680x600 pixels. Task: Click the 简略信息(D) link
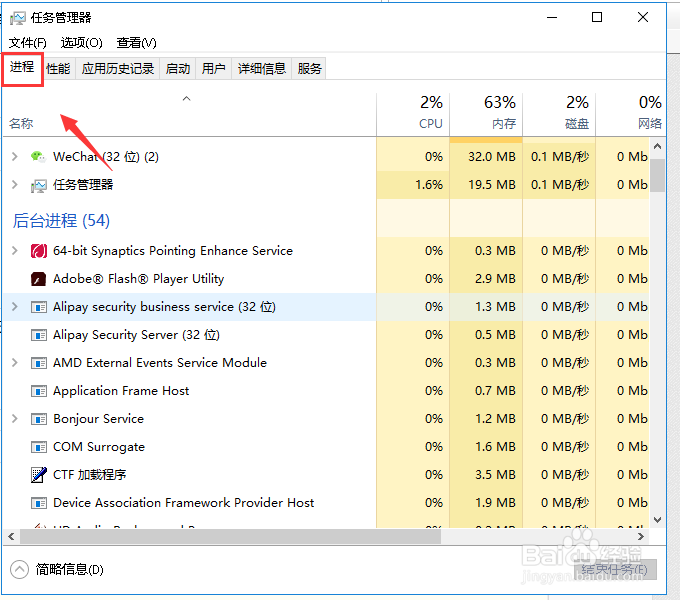coord(69,569)
